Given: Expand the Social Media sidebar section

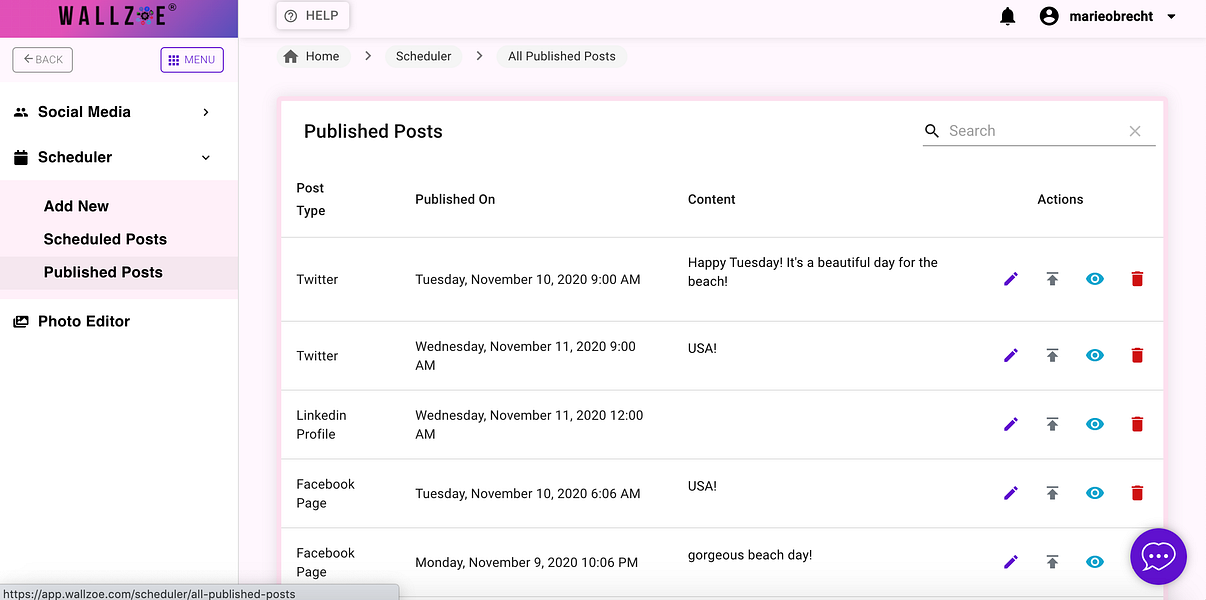Looking at the screenshot, I should click(x=206, y=112).
